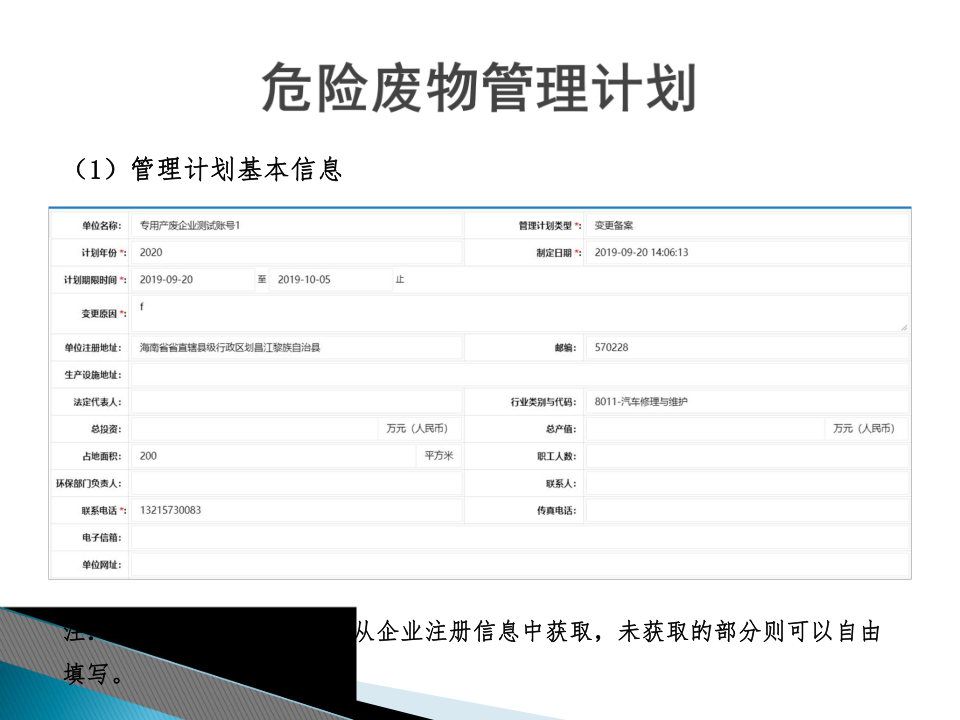The image size is (960, 720).
Task: Select the 制定日期 field showing 2019-09-20 14:06:13
Action: click(x=746, y=252)
